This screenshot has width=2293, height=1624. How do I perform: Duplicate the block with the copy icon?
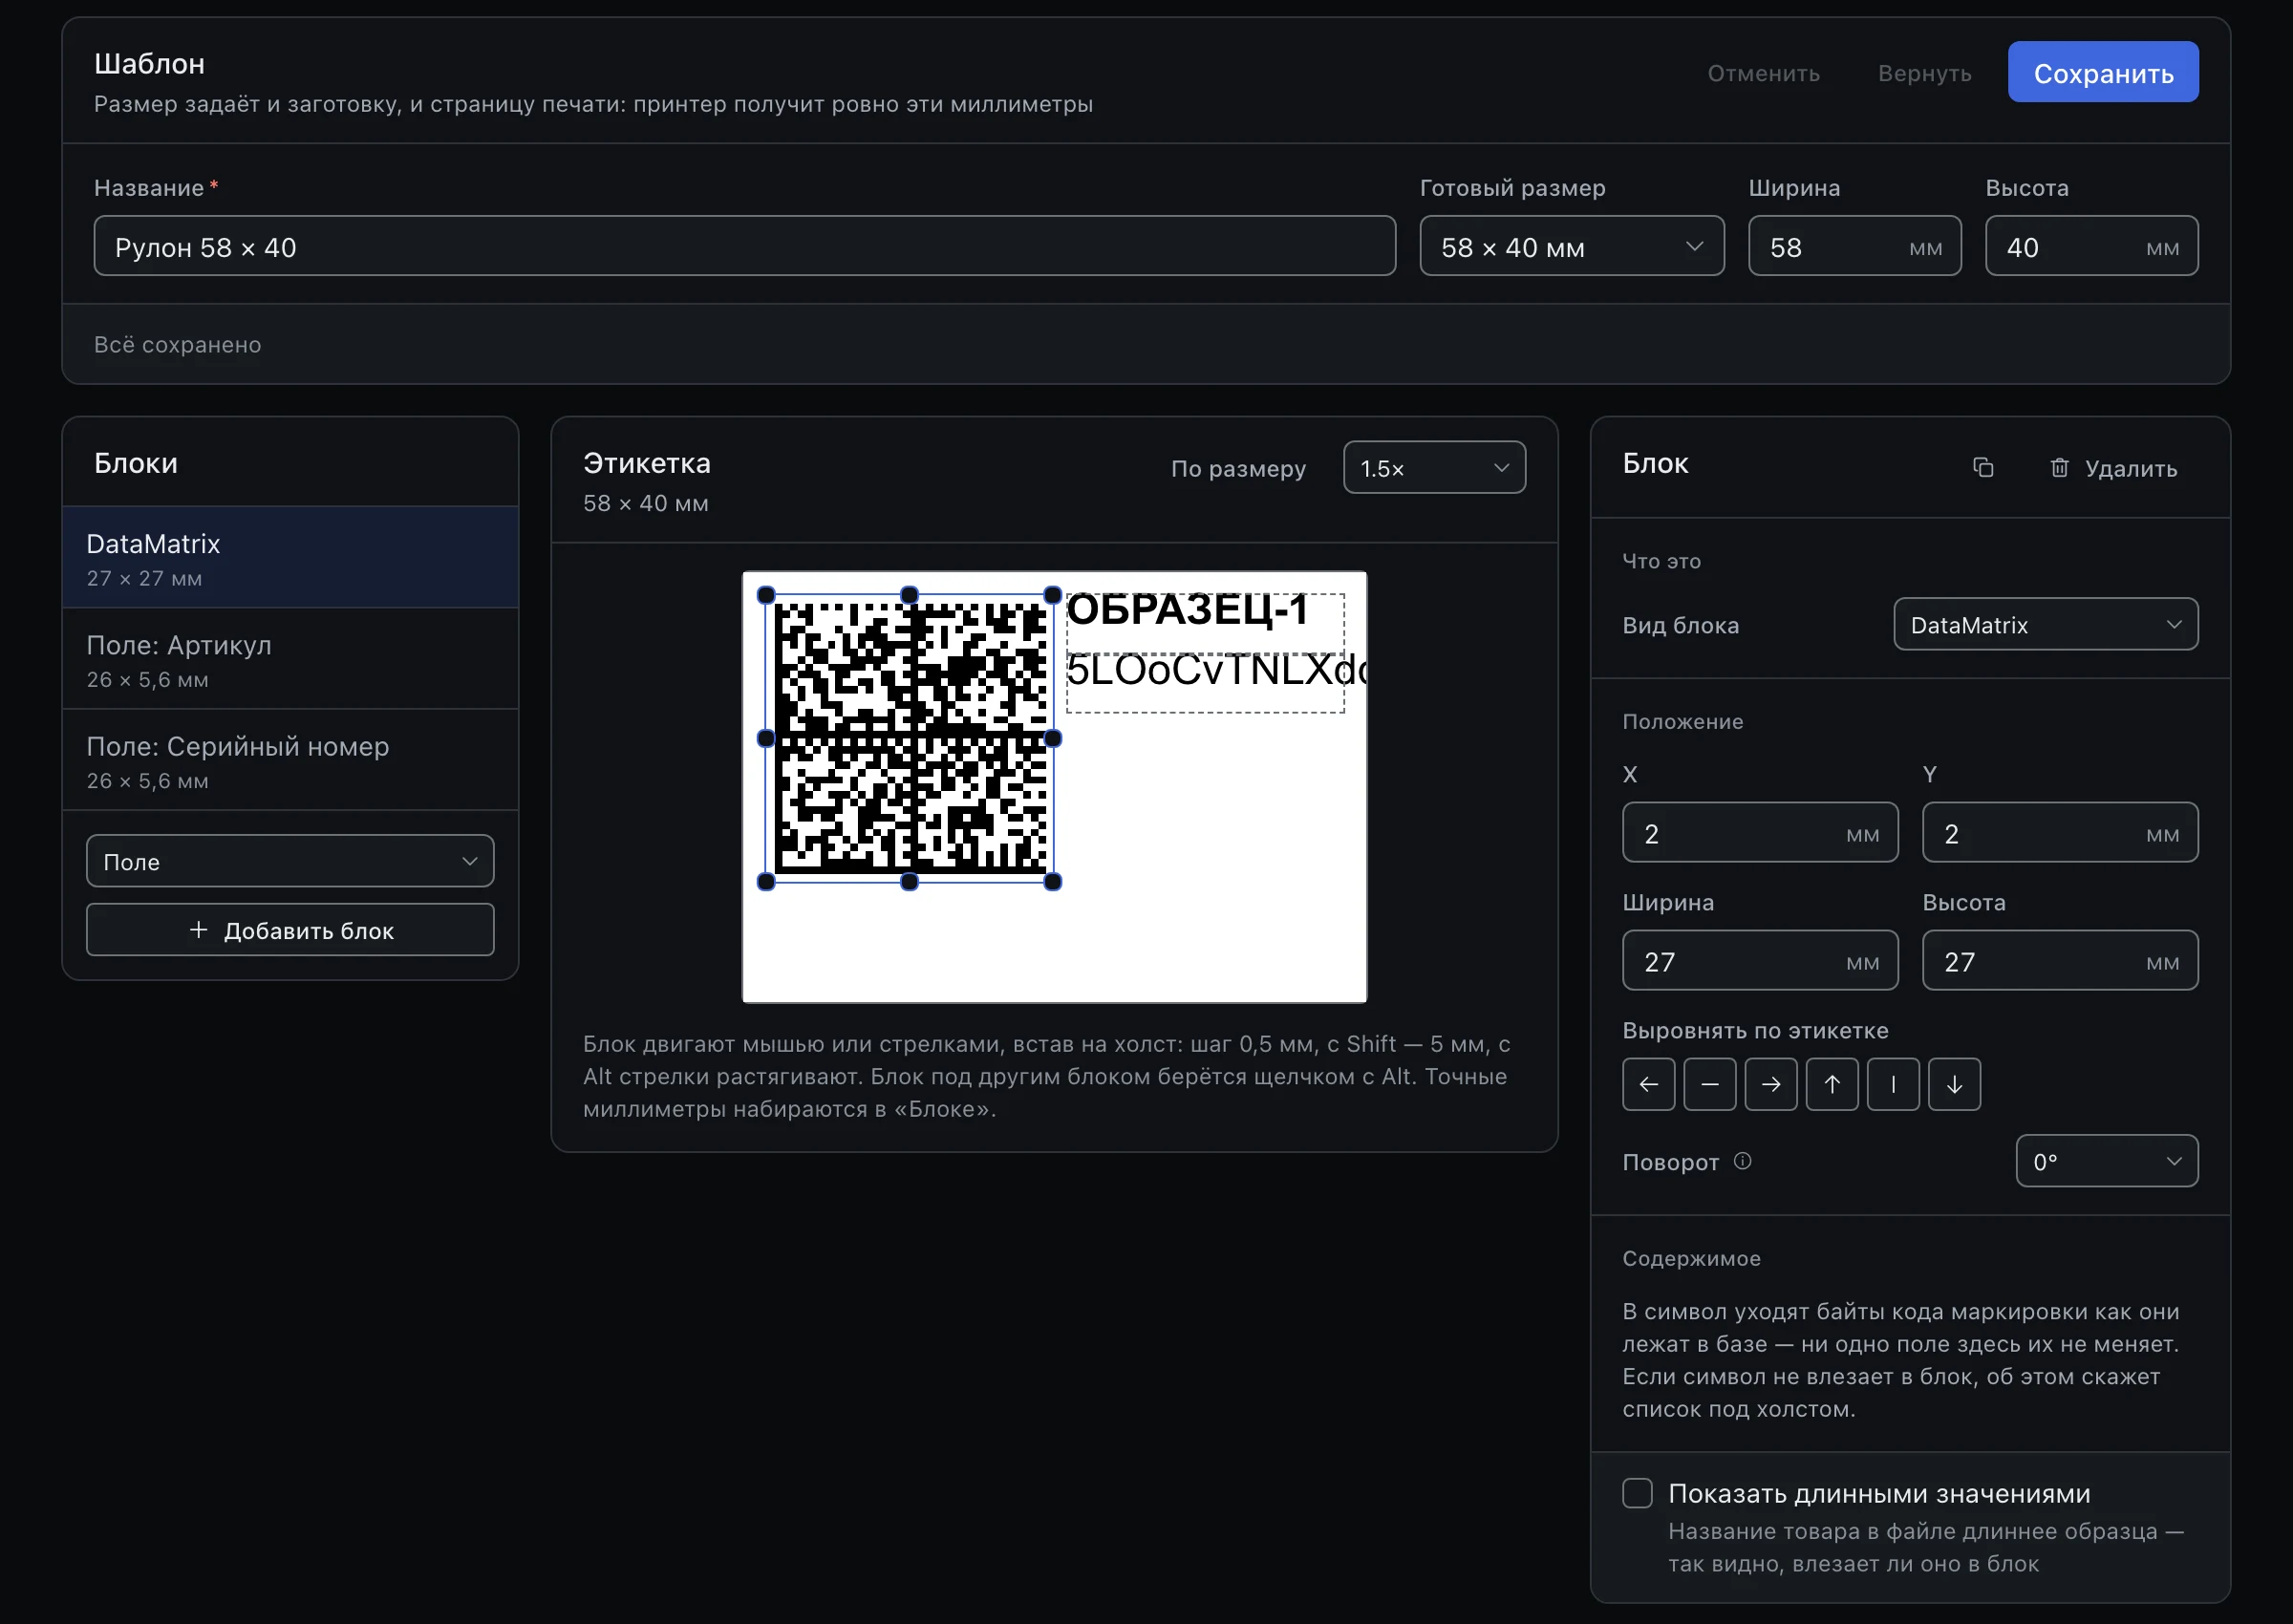point(1983,468)
